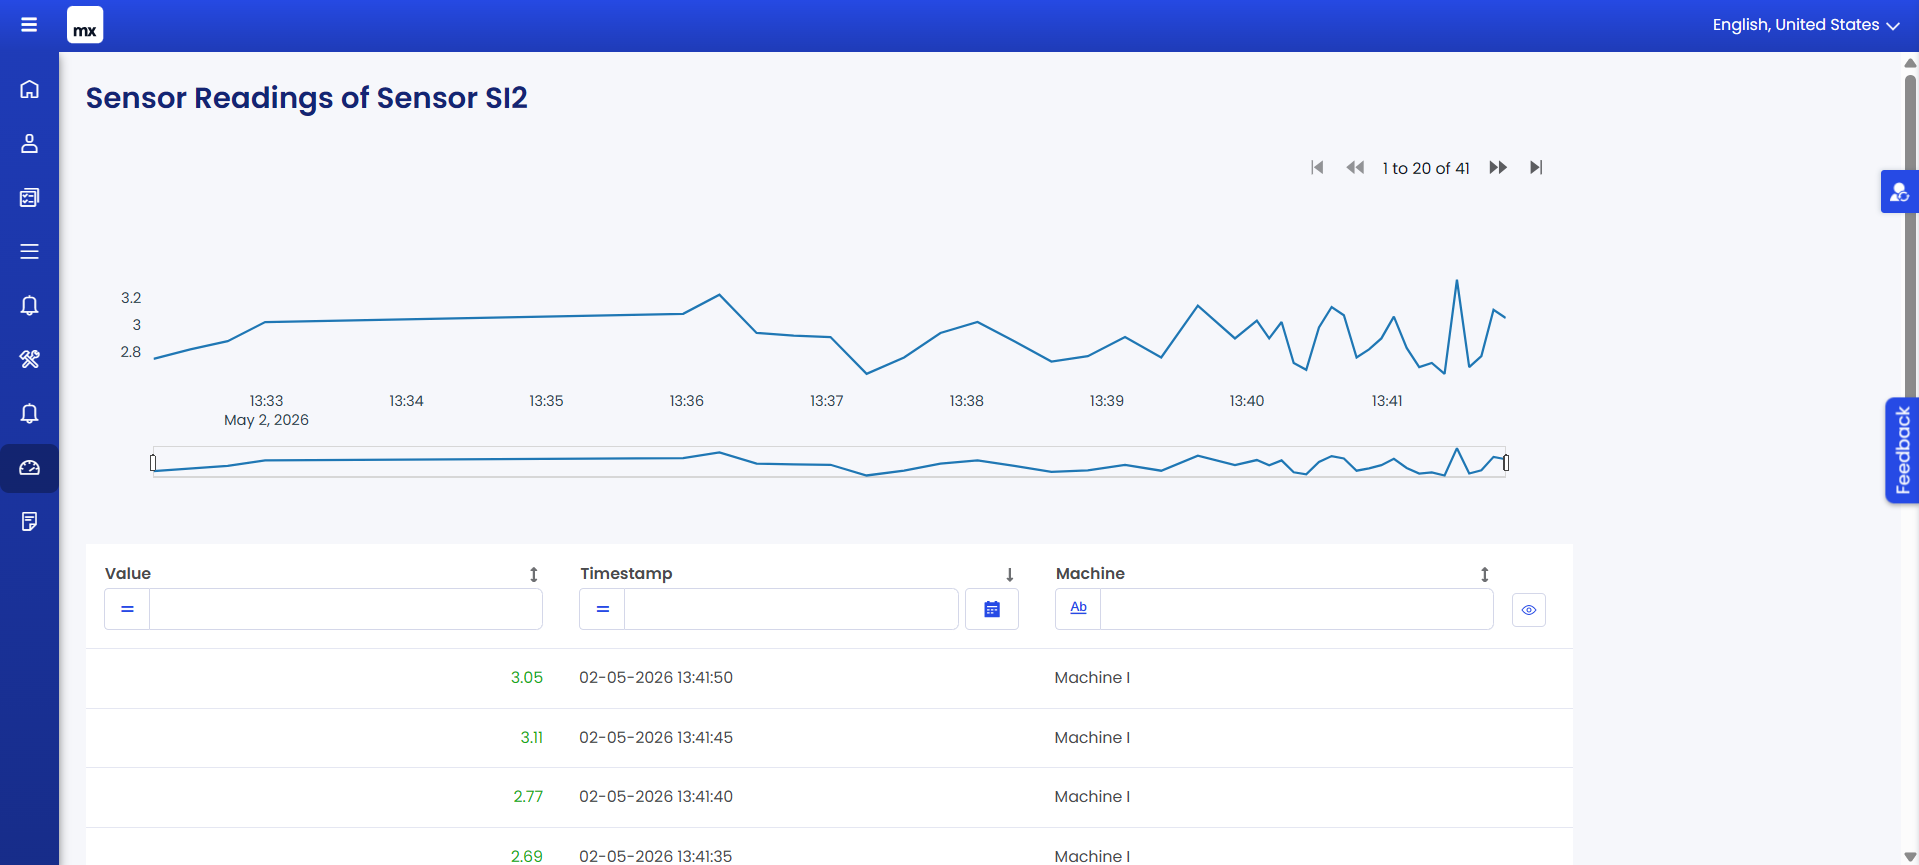The image size is (1919, 865).
Task: Click Machine 1 in the 13:41:50 row
Action: click(1092, 677)
